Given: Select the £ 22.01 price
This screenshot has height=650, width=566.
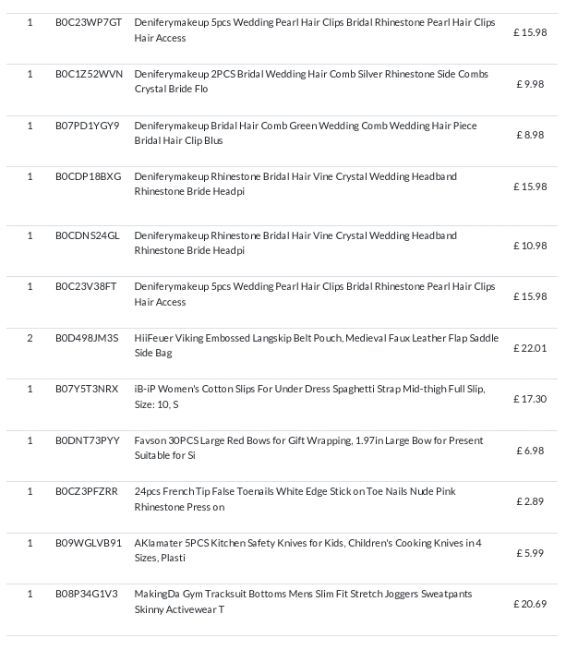Looking at the screenshot, I should pyautogui.click(x=530, y=348).
